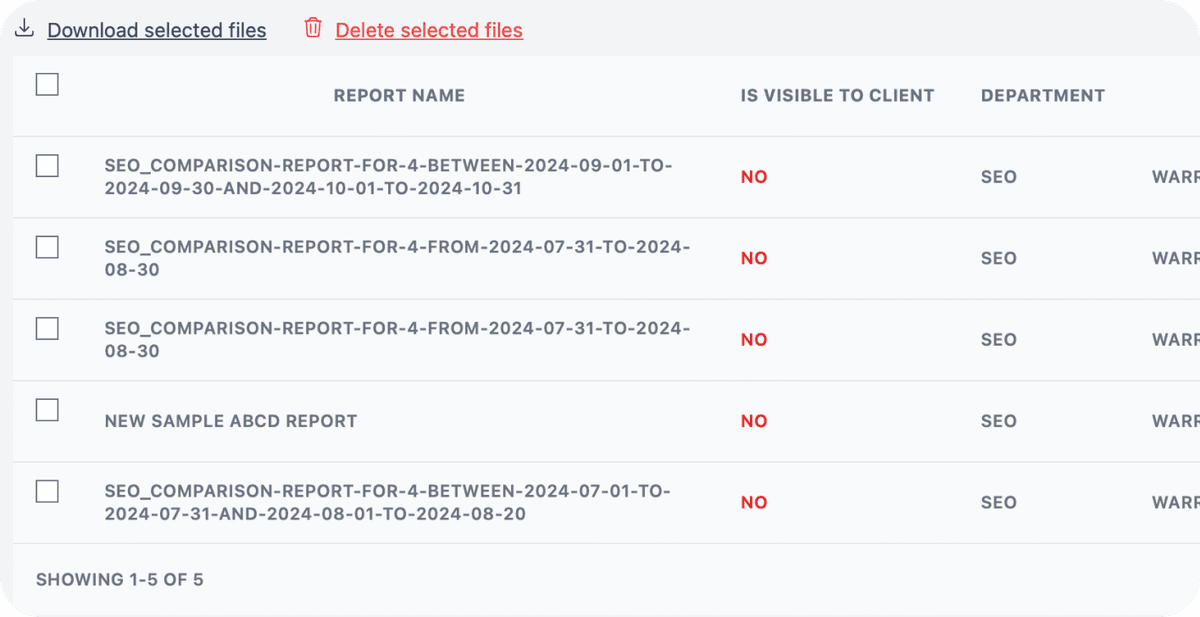Open the report between 2024-09-01 and 2024-10-31
This screenshot has height=617, width=1200.
tap(388, 177)
